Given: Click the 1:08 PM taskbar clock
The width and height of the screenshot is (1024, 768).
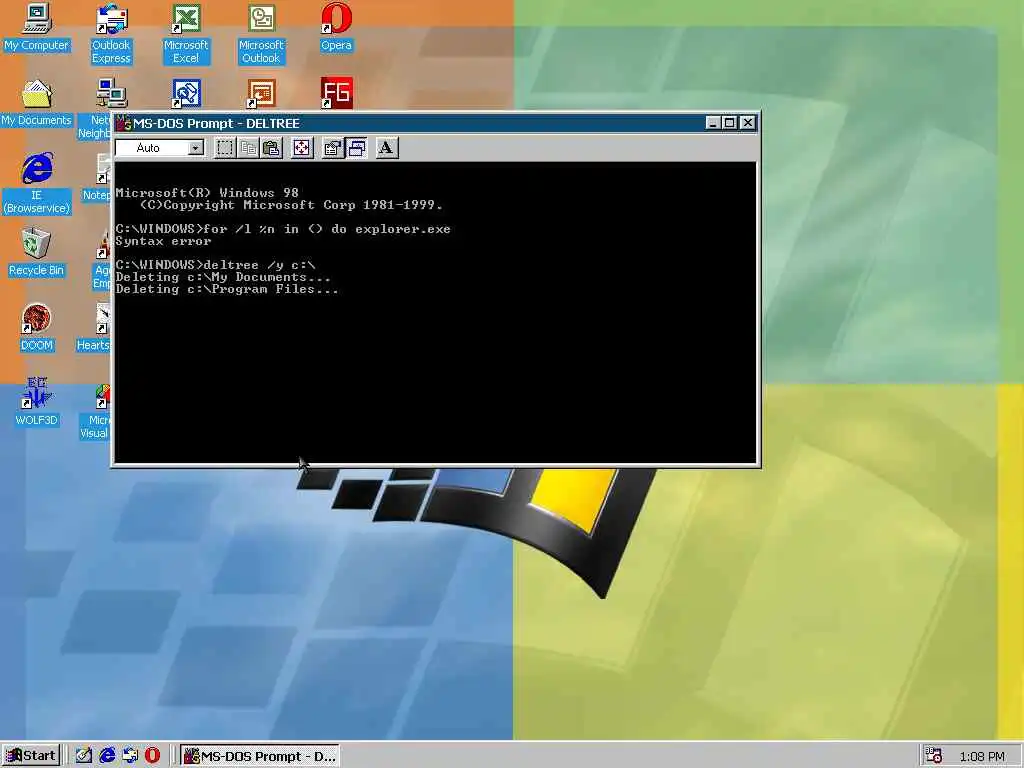Looking at the screenshot, I should 982,756.
